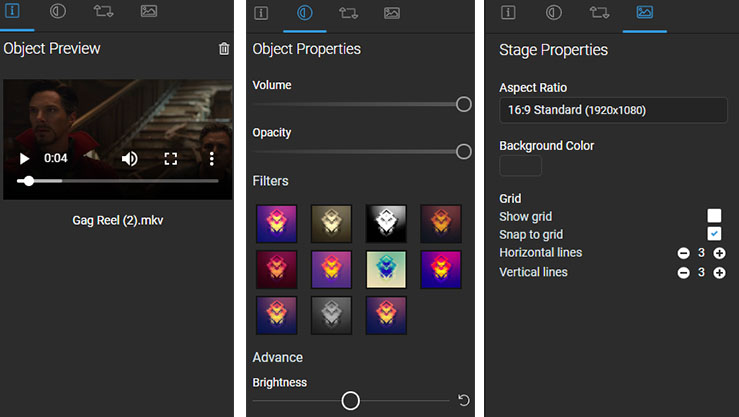This screenshot has height=417, width=739.
Task: Open the transition tab in Object Properties panel
Action: click(x=348, y=13)
